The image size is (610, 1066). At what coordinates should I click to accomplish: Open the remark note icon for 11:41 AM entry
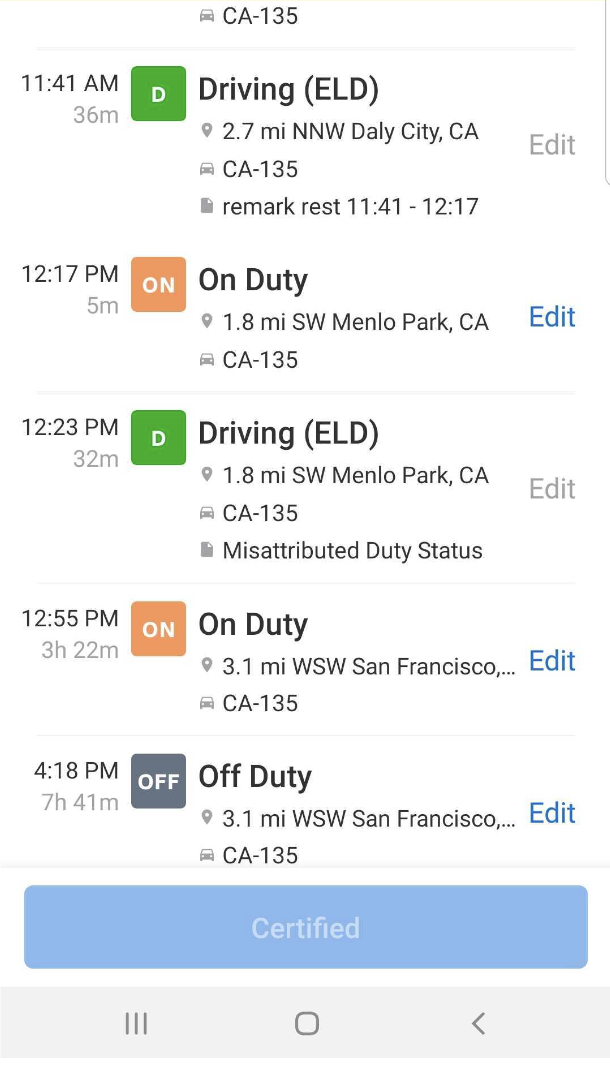pyautogui.click(x=208, y=206)
